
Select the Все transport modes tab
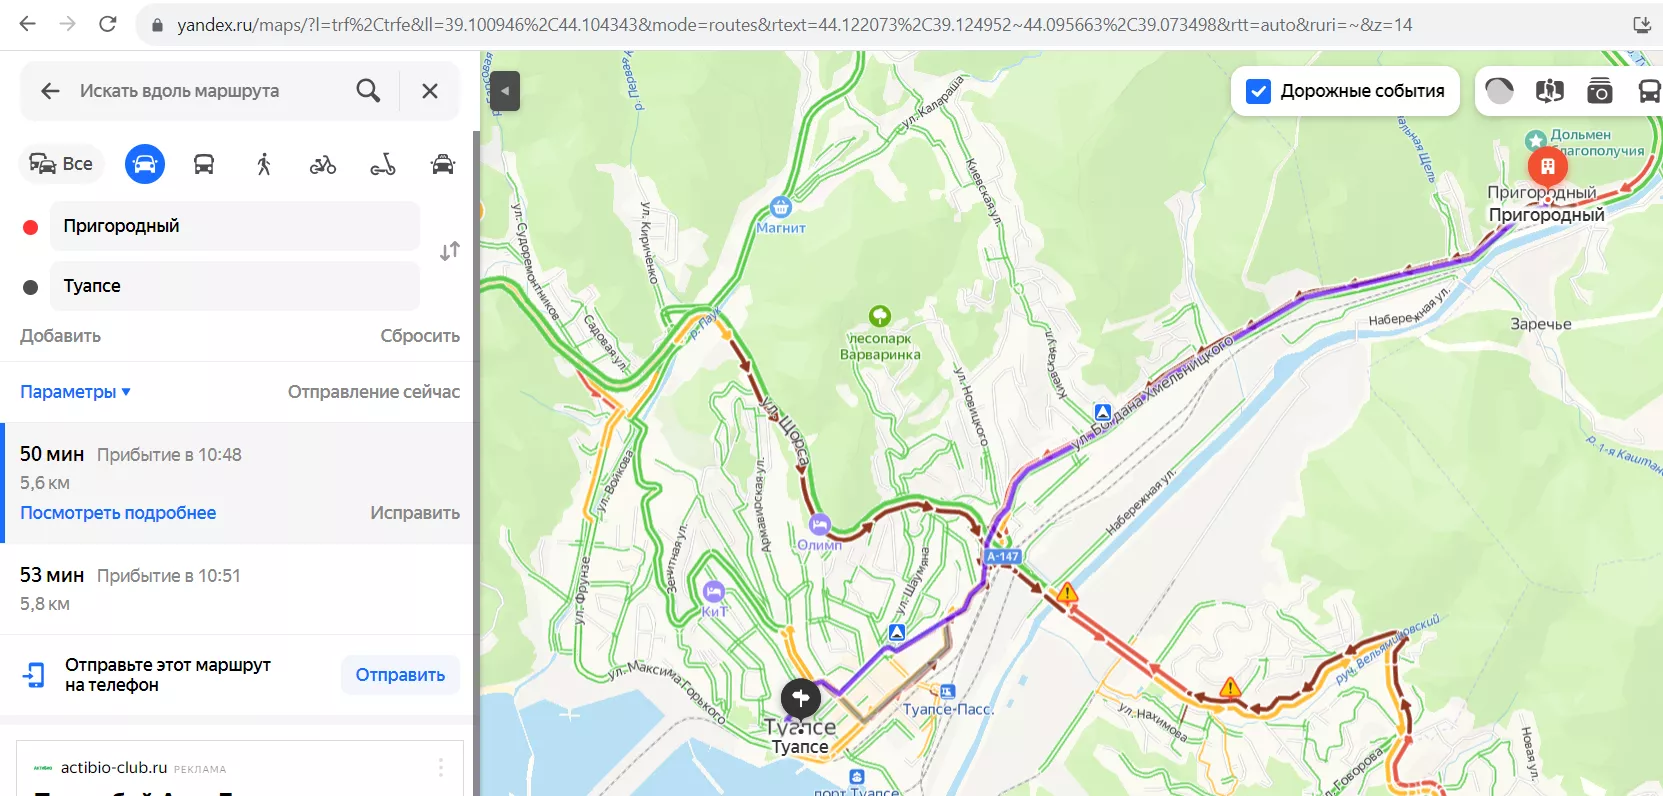62,164
